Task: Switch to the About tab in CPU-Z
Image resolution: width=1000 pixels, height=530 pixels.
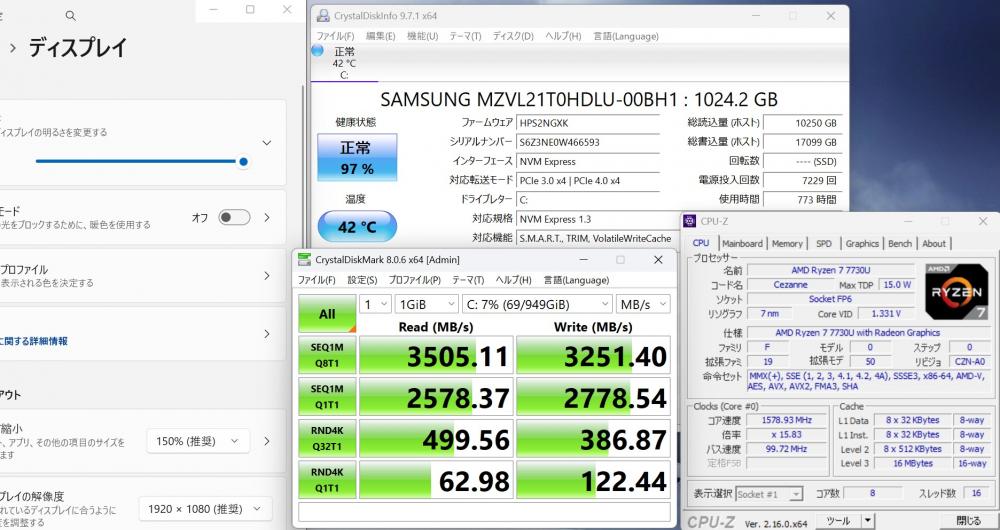Action: pyautogui.click(x=934, y=244)
